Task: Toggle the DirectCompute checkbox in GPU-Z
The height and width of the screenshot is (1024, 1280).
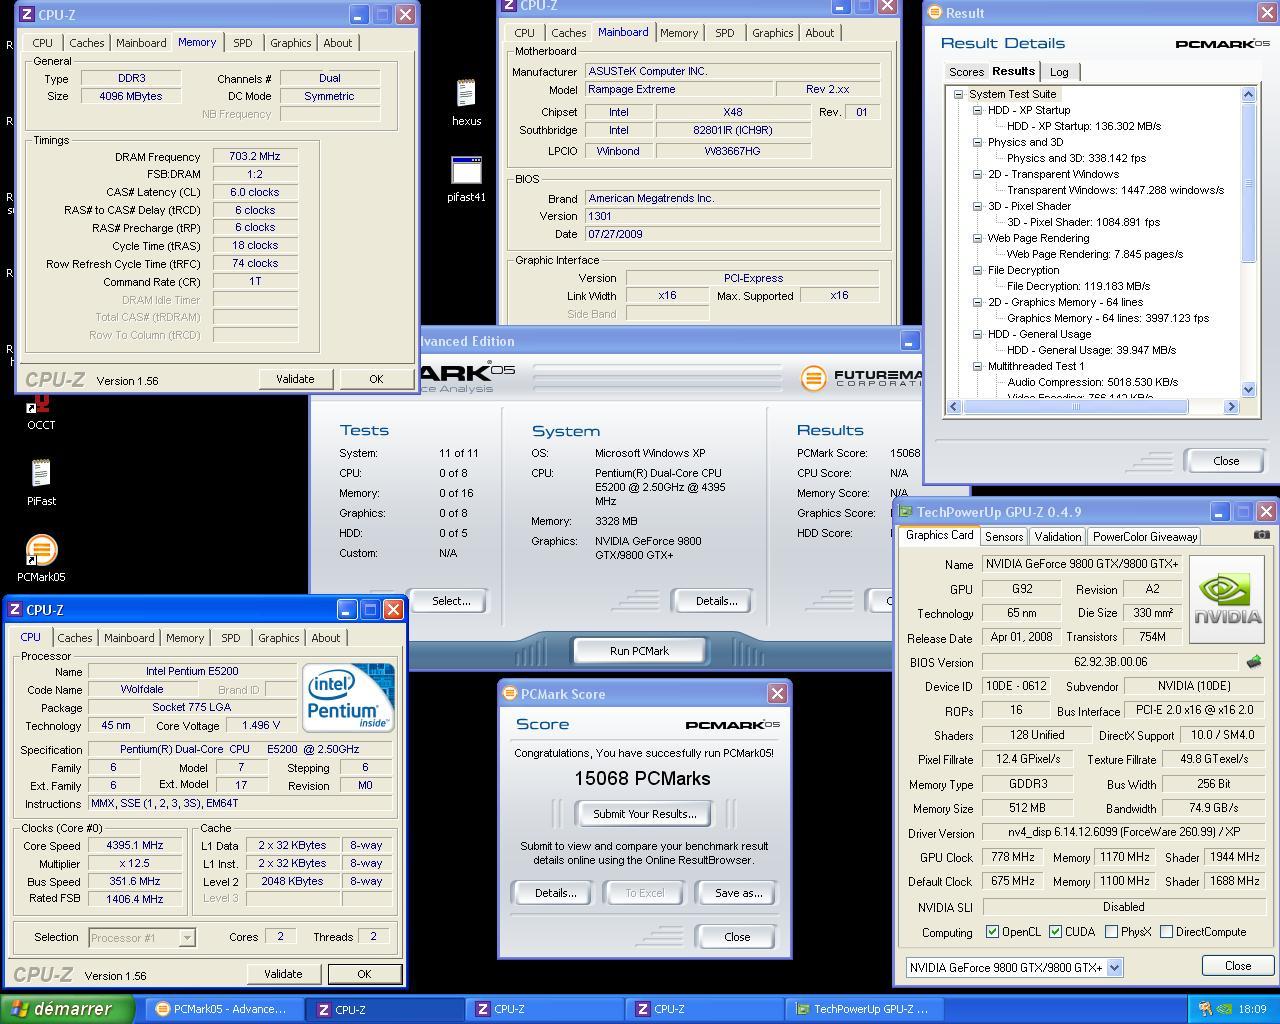Action: click(1166, 932)
